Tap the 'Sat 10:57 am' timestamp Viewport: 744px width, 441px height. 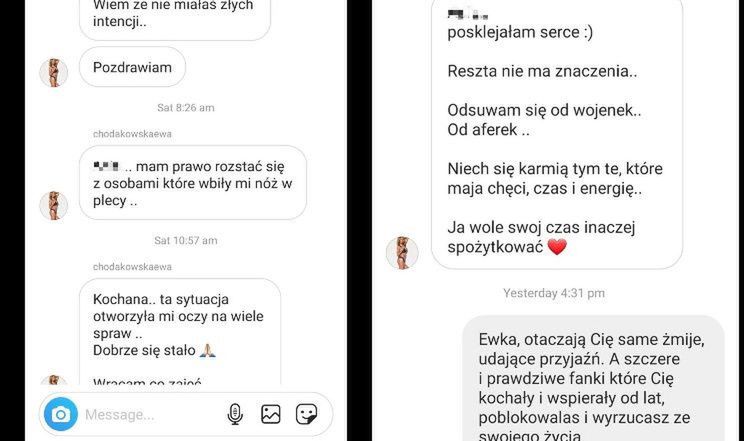click(186, 241)
